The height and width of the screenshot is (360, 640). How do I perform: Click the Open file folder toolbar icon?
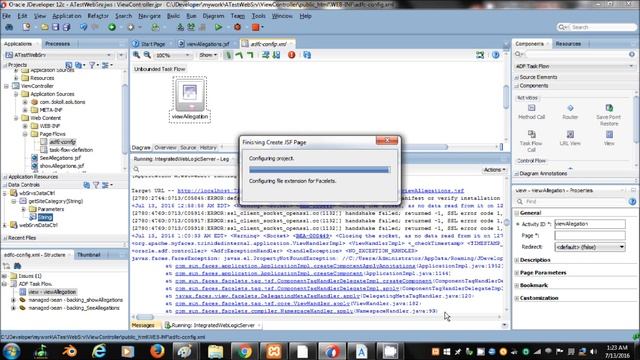44,27
